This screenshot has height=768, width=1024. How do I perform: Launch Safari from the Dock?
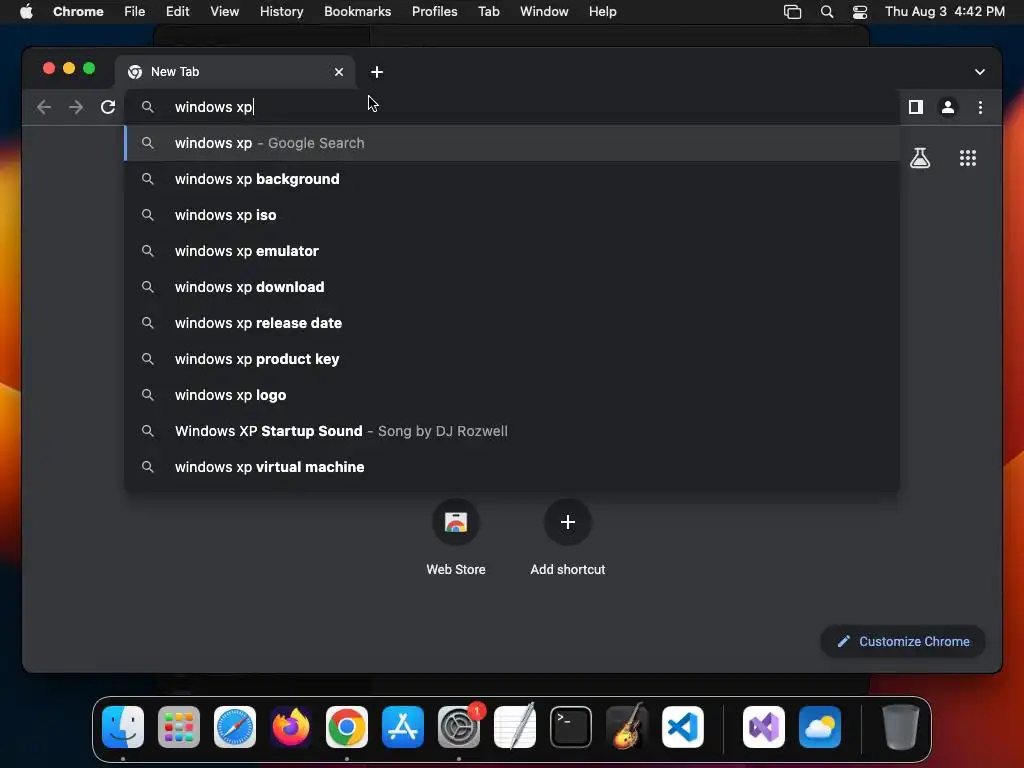235,727
